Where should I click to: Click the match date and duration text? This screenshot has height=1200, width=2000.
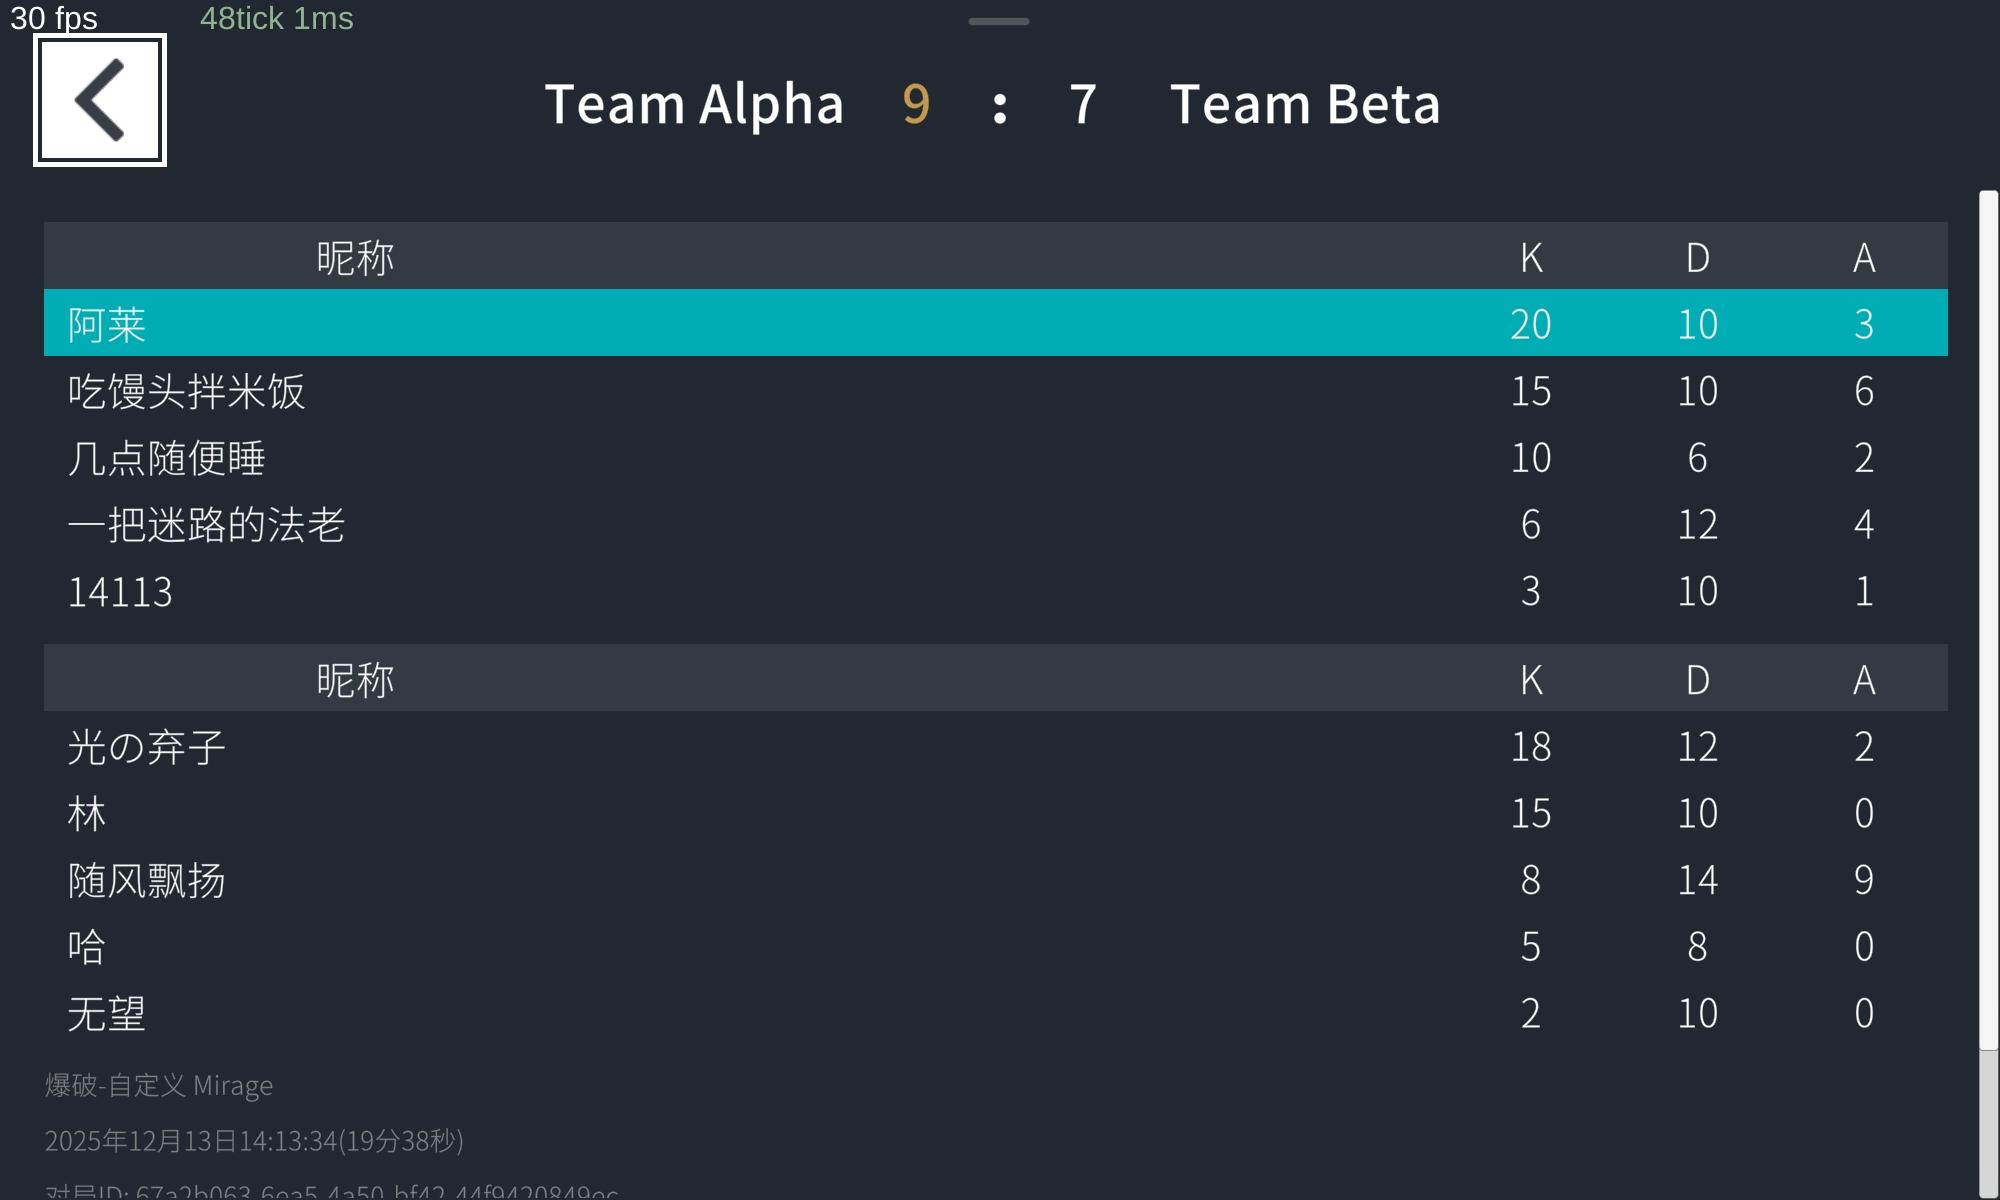[x=254, y=1141]
